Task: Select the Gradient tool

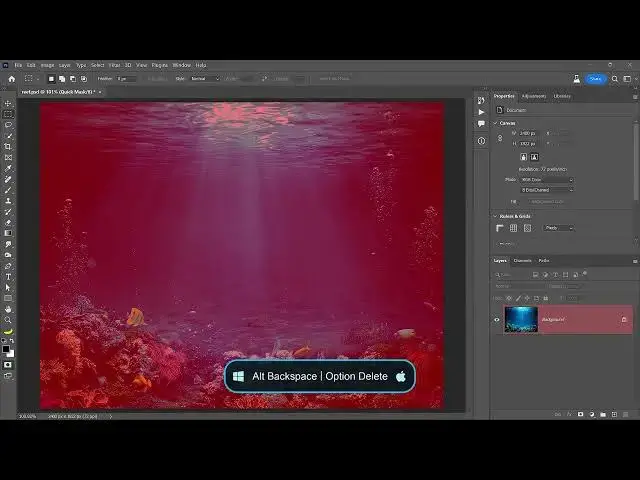Action: coord(8,233)
